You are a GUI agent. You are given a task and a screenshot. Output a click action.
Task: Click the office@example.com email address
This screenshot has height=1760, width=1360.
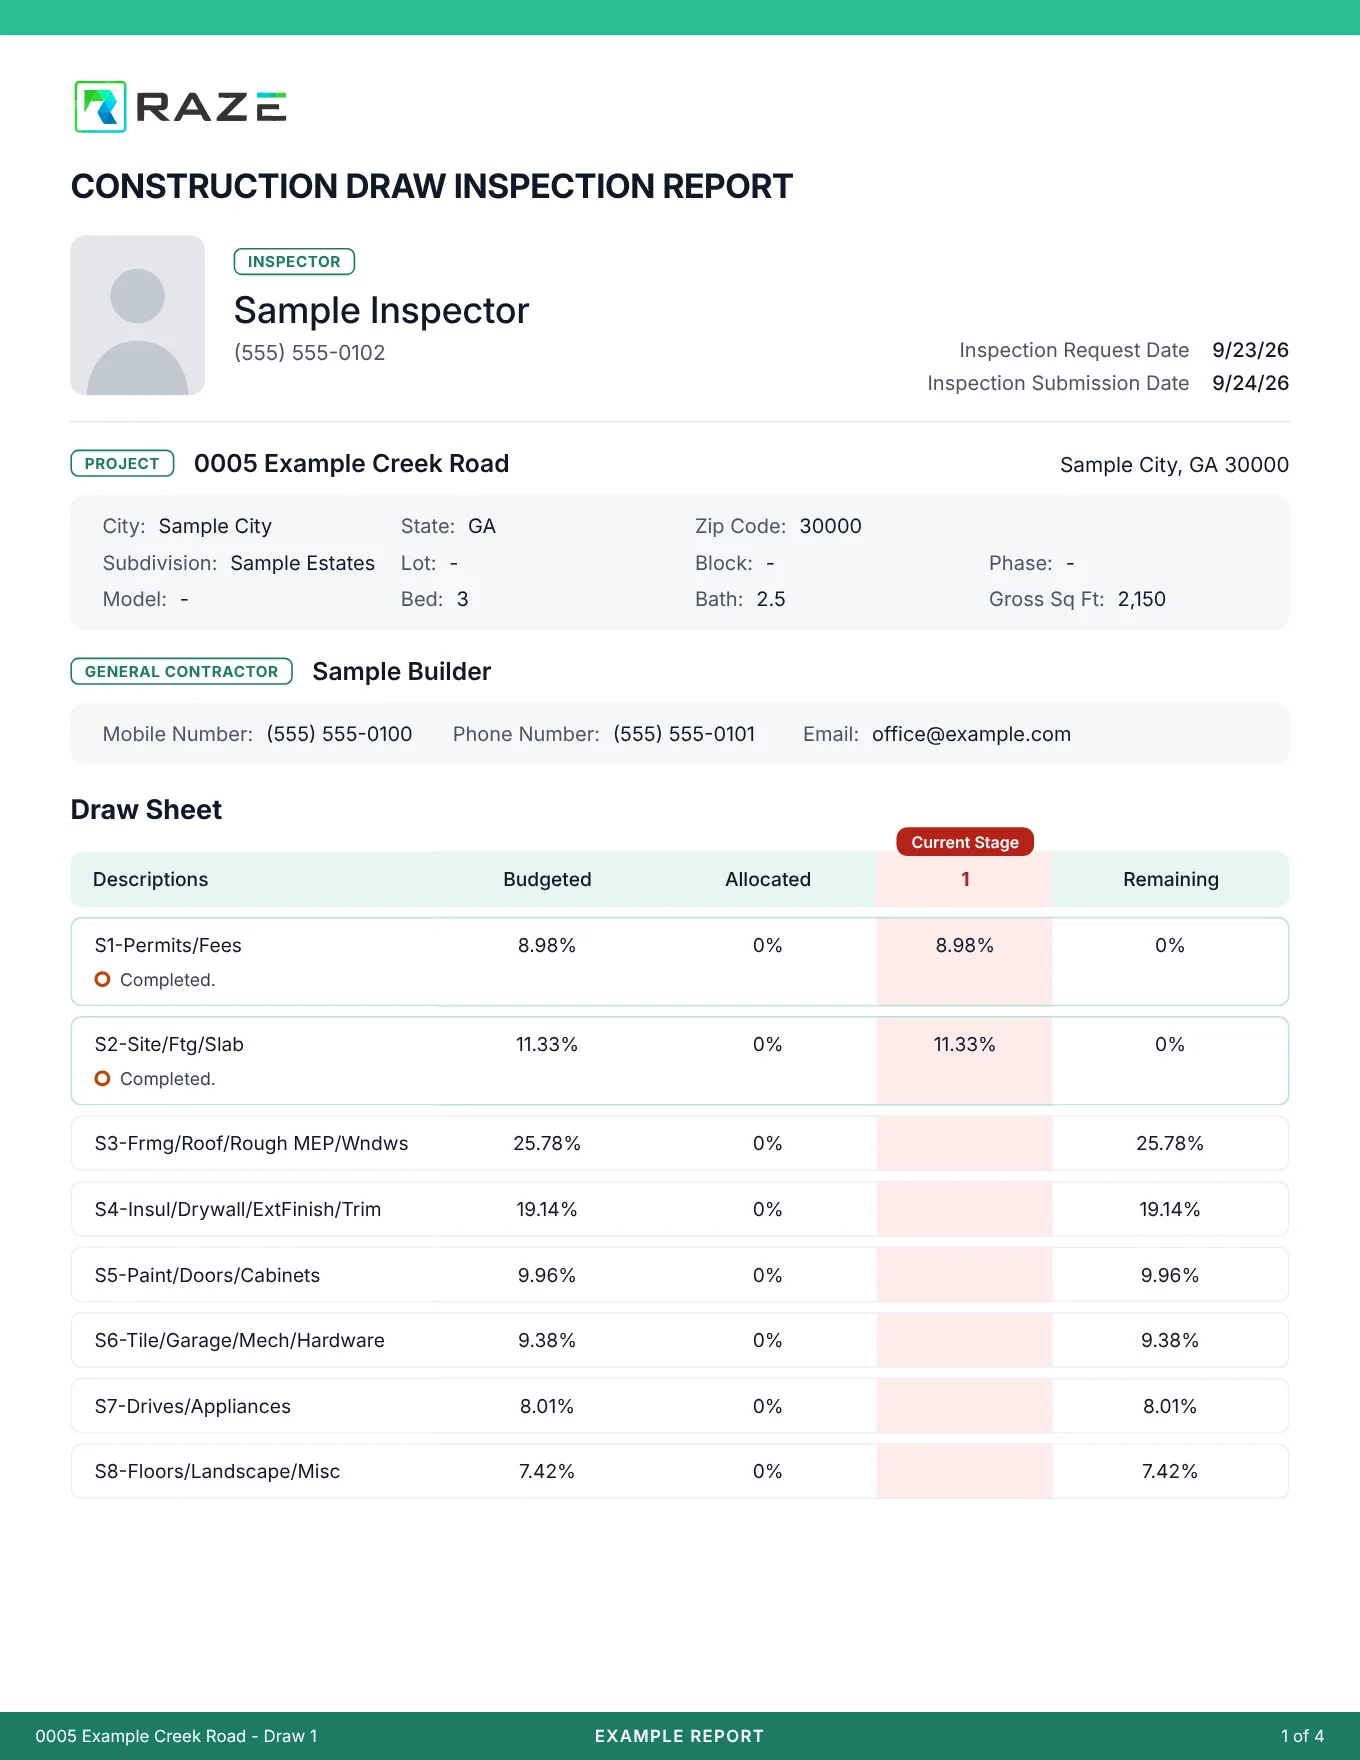(x=971, y=734)
